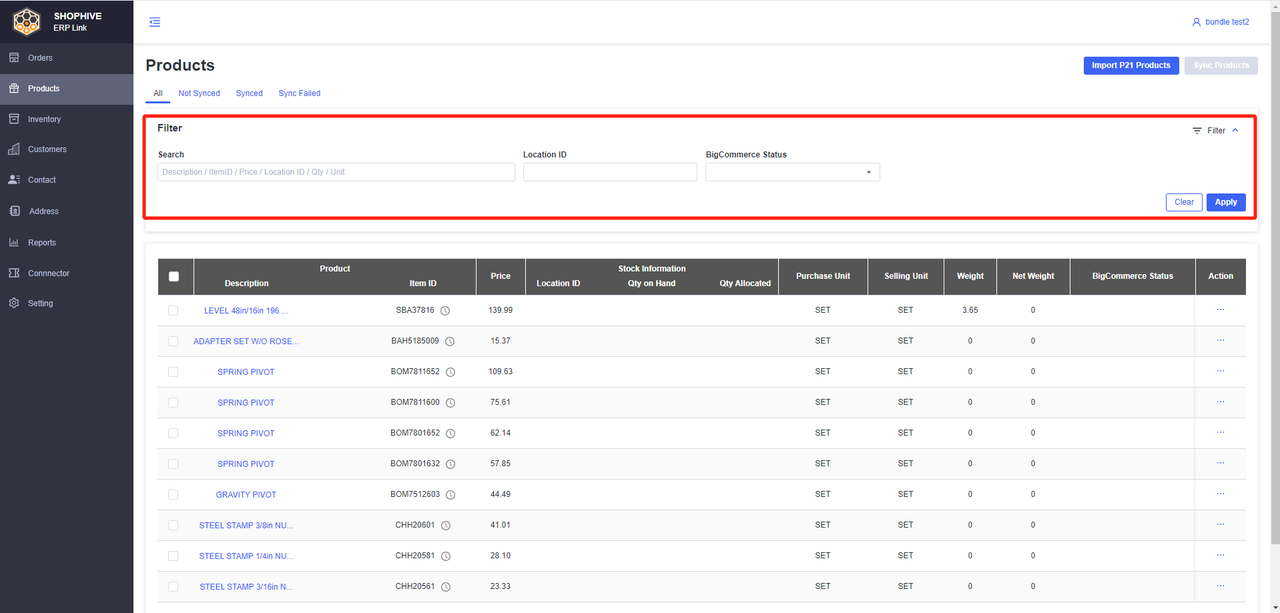Switch to the Synced tab
This screenshot has width=1280, height=613.
(249, 93)
